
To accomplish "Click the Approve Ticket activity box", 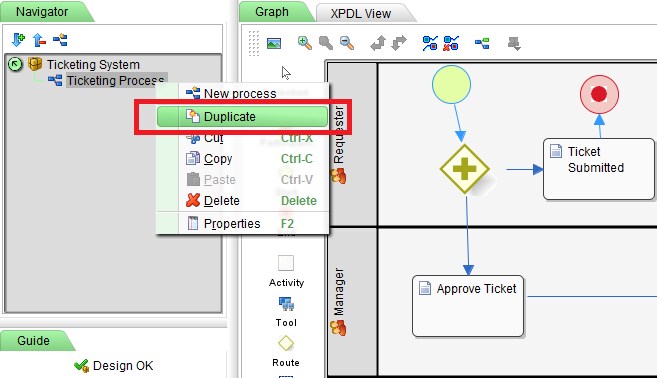I will [468, 306].
